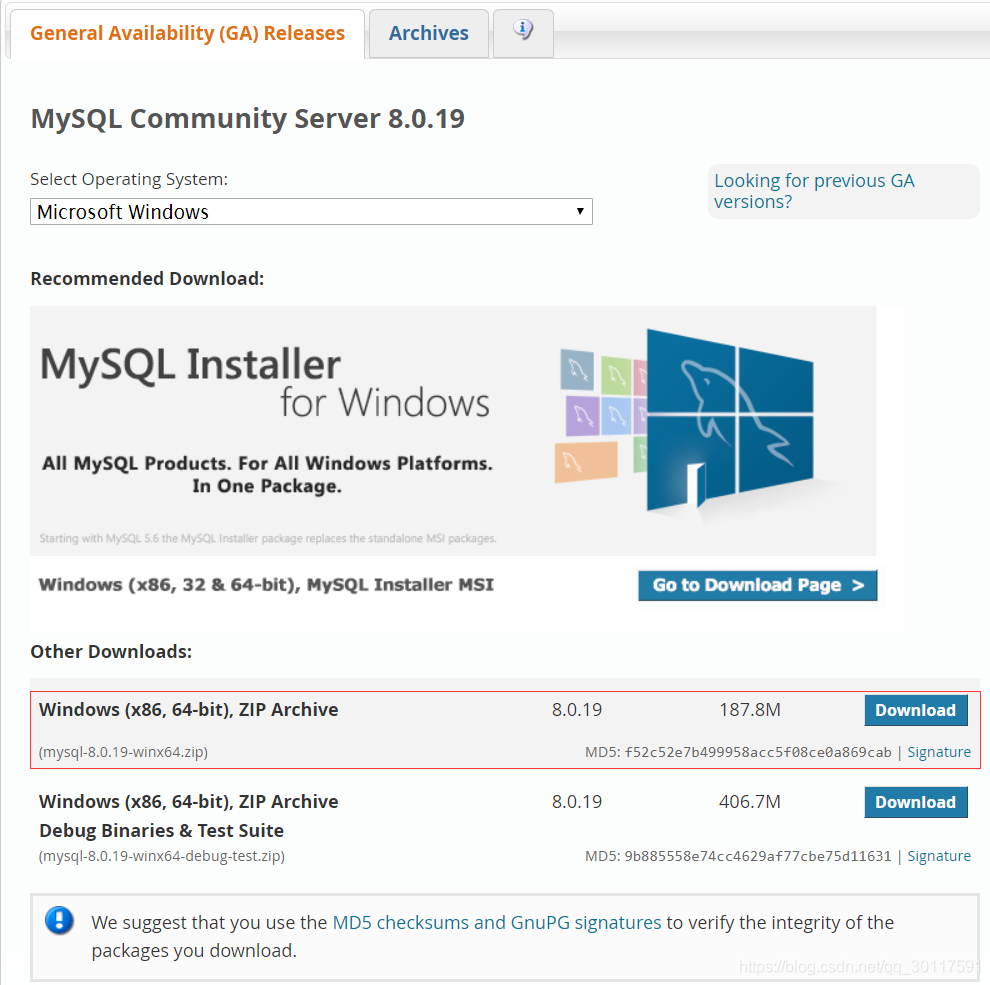Screen dimensions: 990x985
Task: Click Go to Download Page button
Action: pos(757,585)
